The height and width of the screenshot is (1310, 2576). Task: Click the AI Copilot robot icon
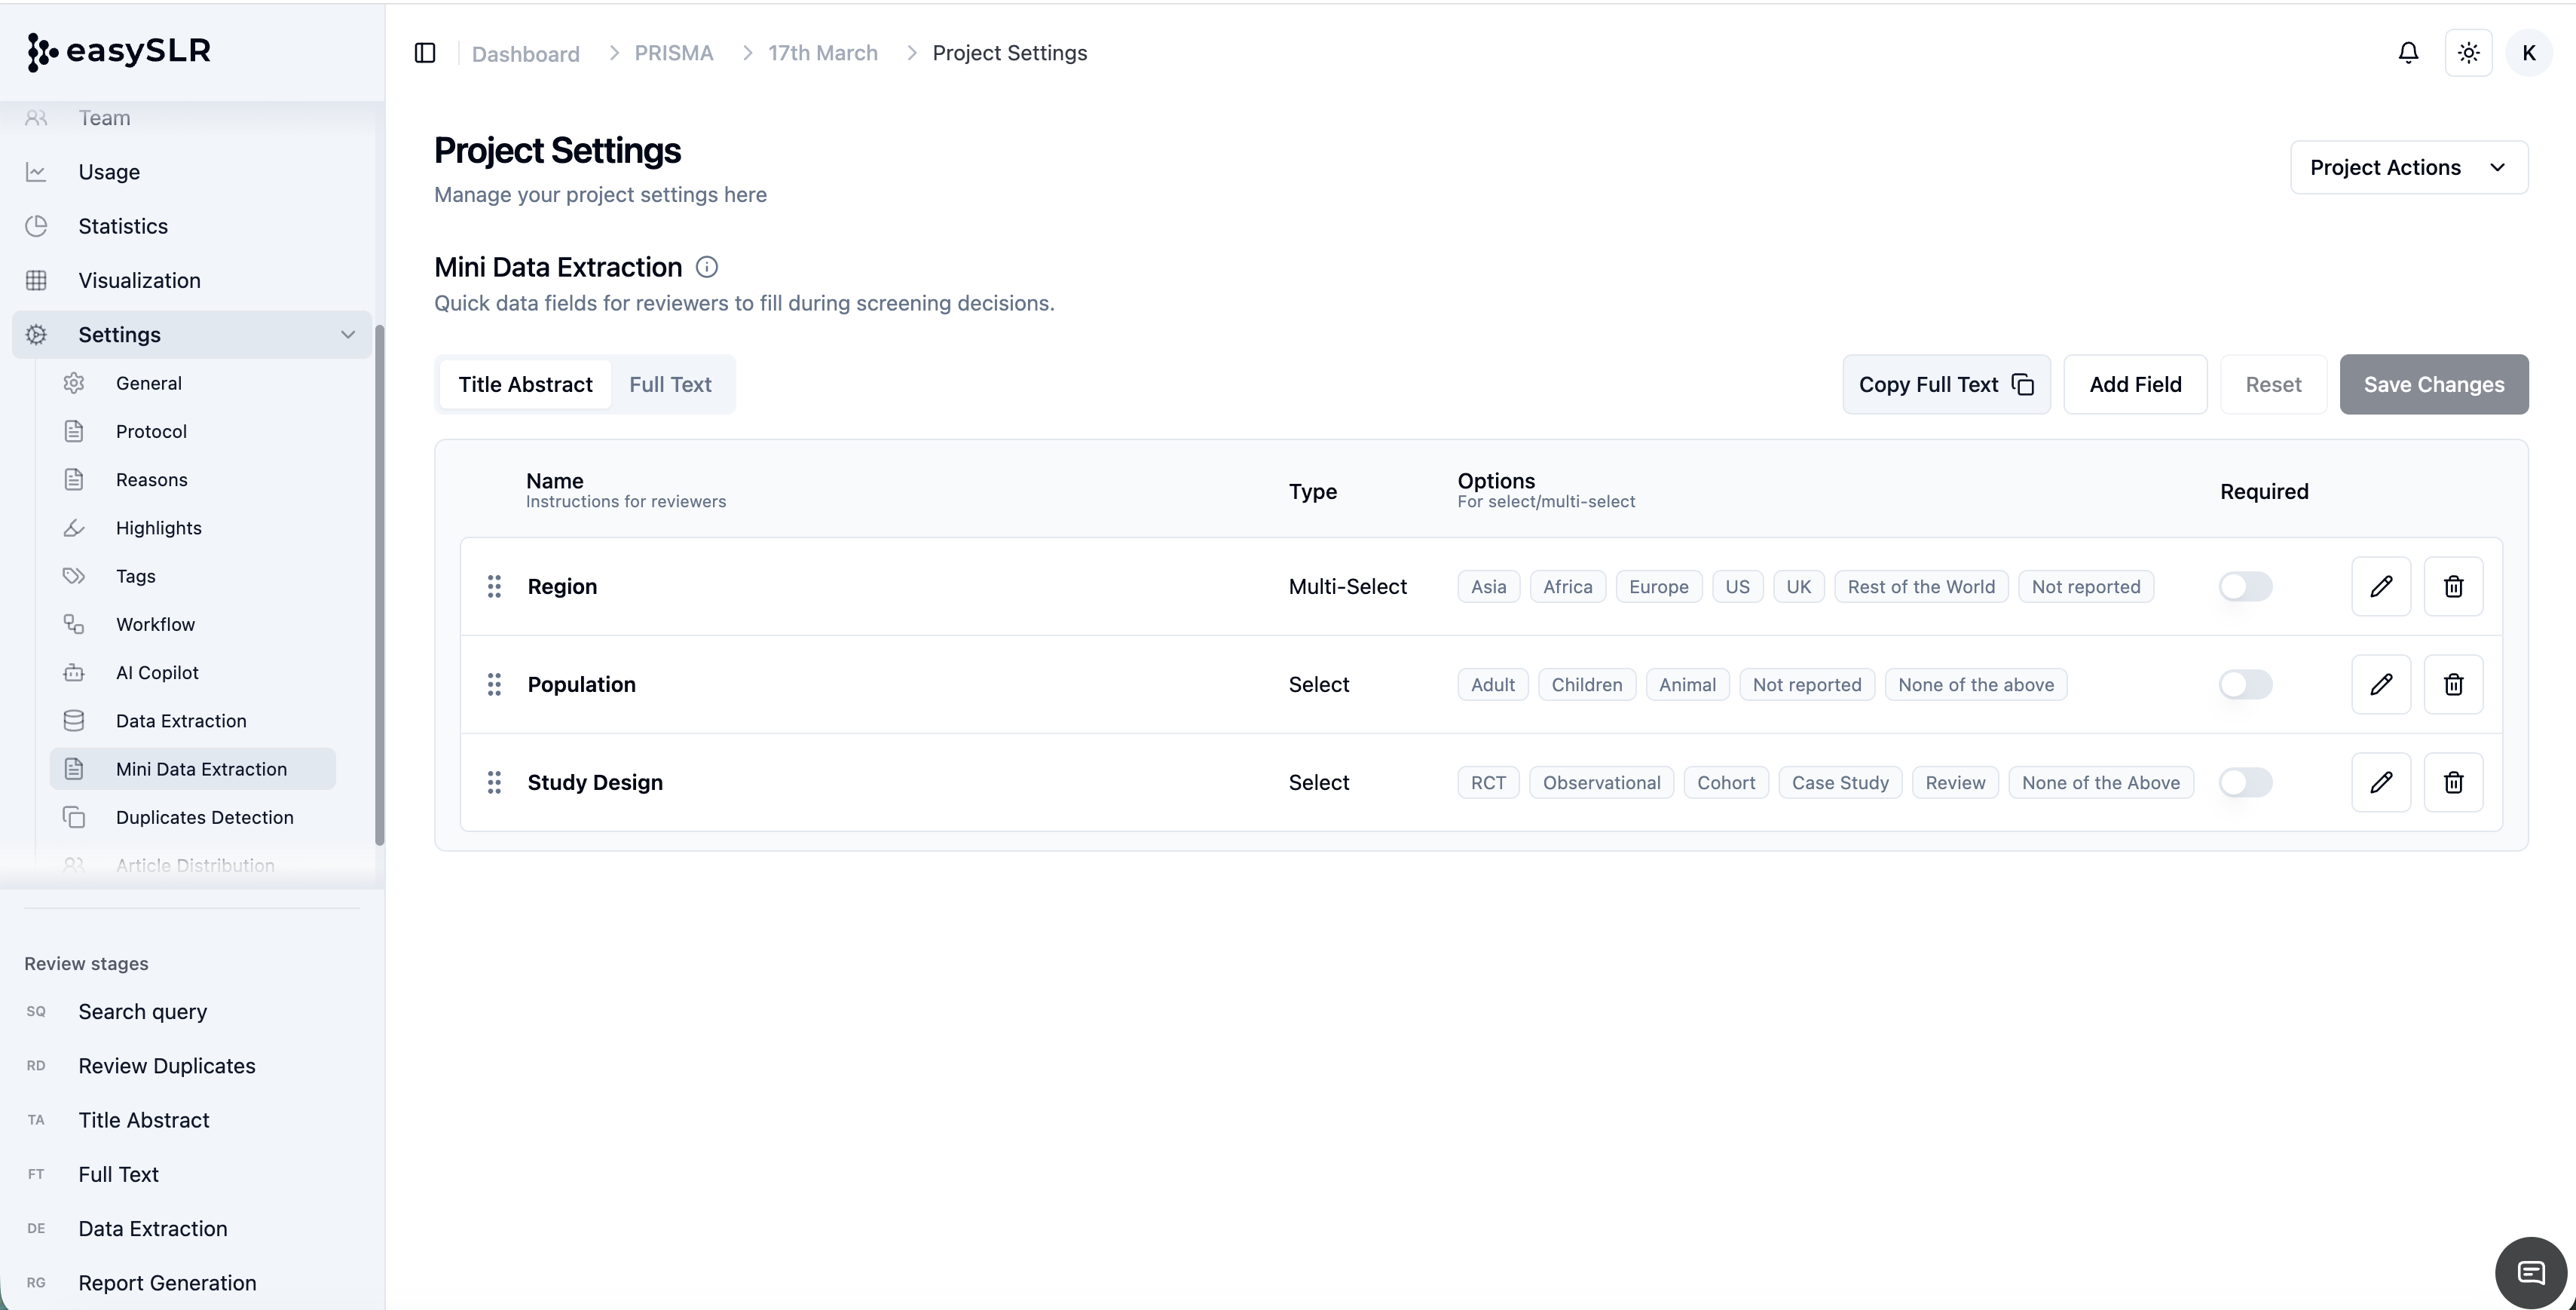(x=74, y=672)
